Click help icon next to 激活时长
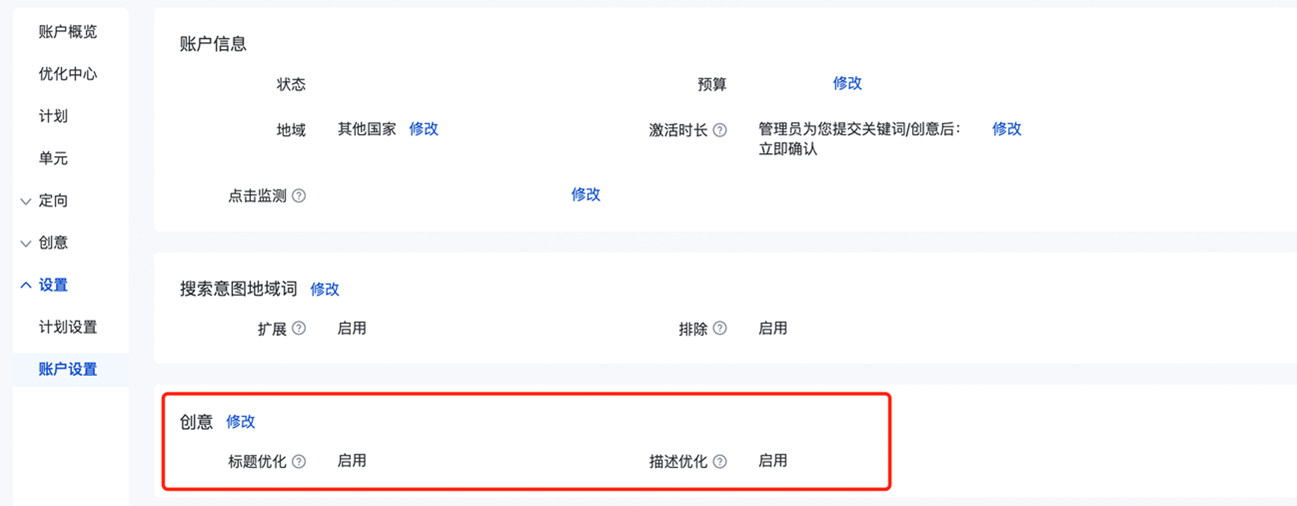 point(720,130)
